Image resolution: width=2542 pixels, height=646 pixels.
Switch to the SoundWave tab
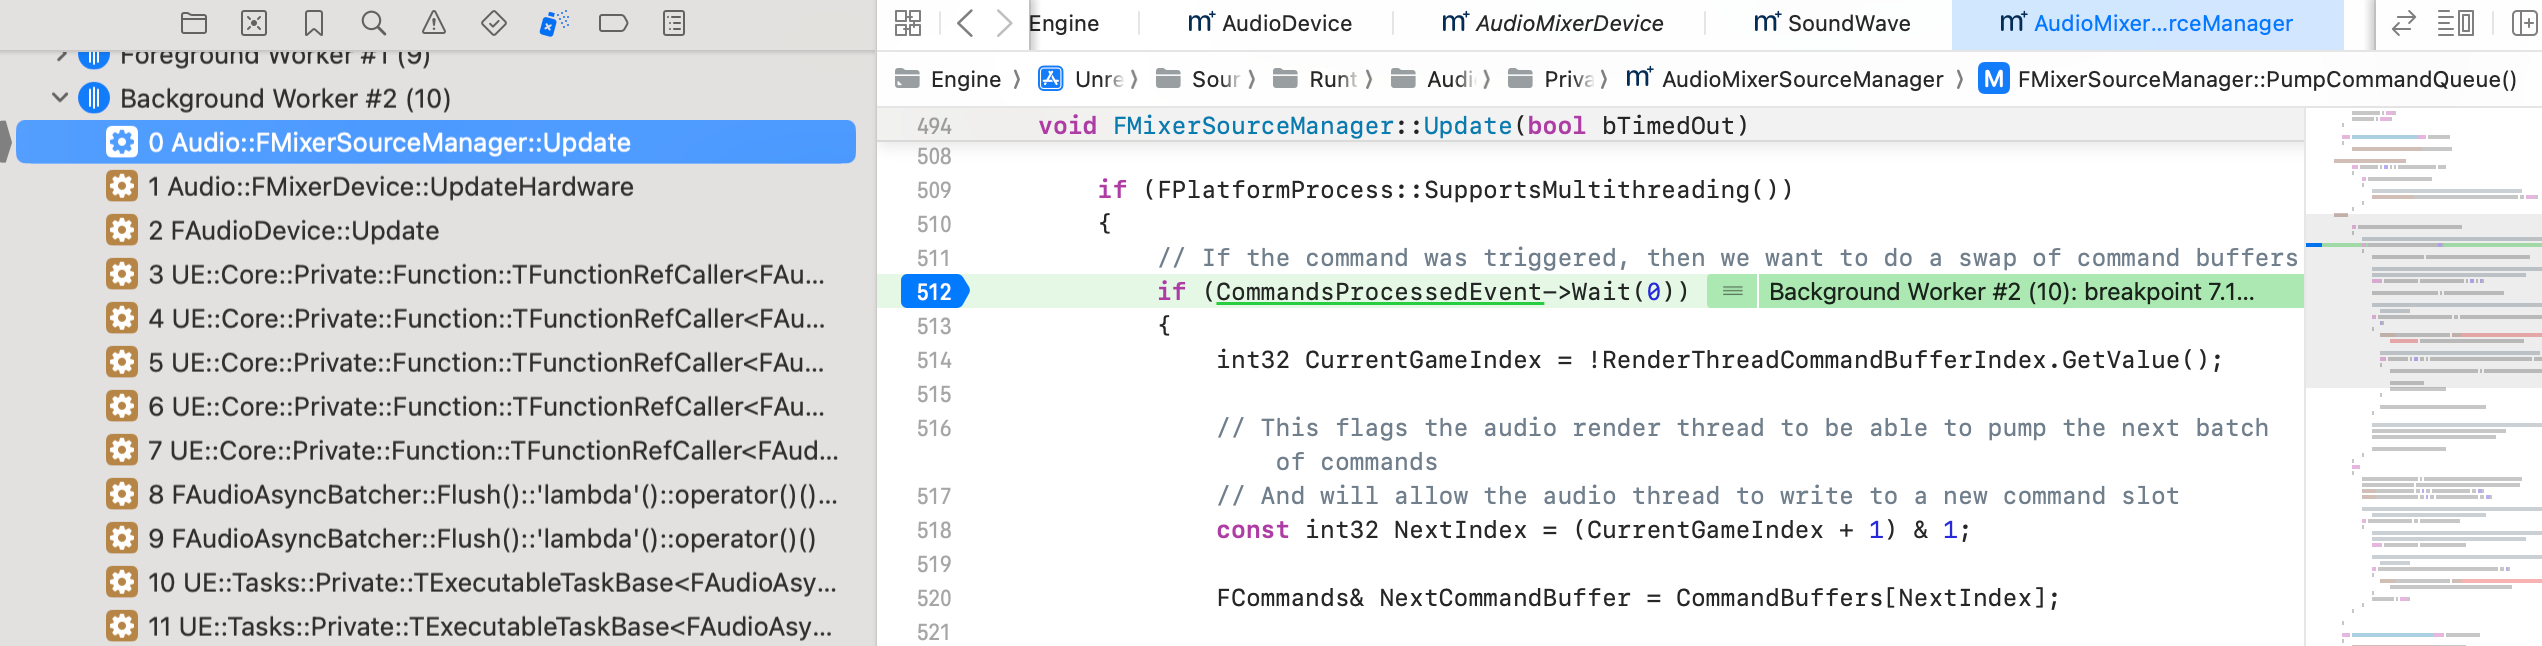(1831, 23)
